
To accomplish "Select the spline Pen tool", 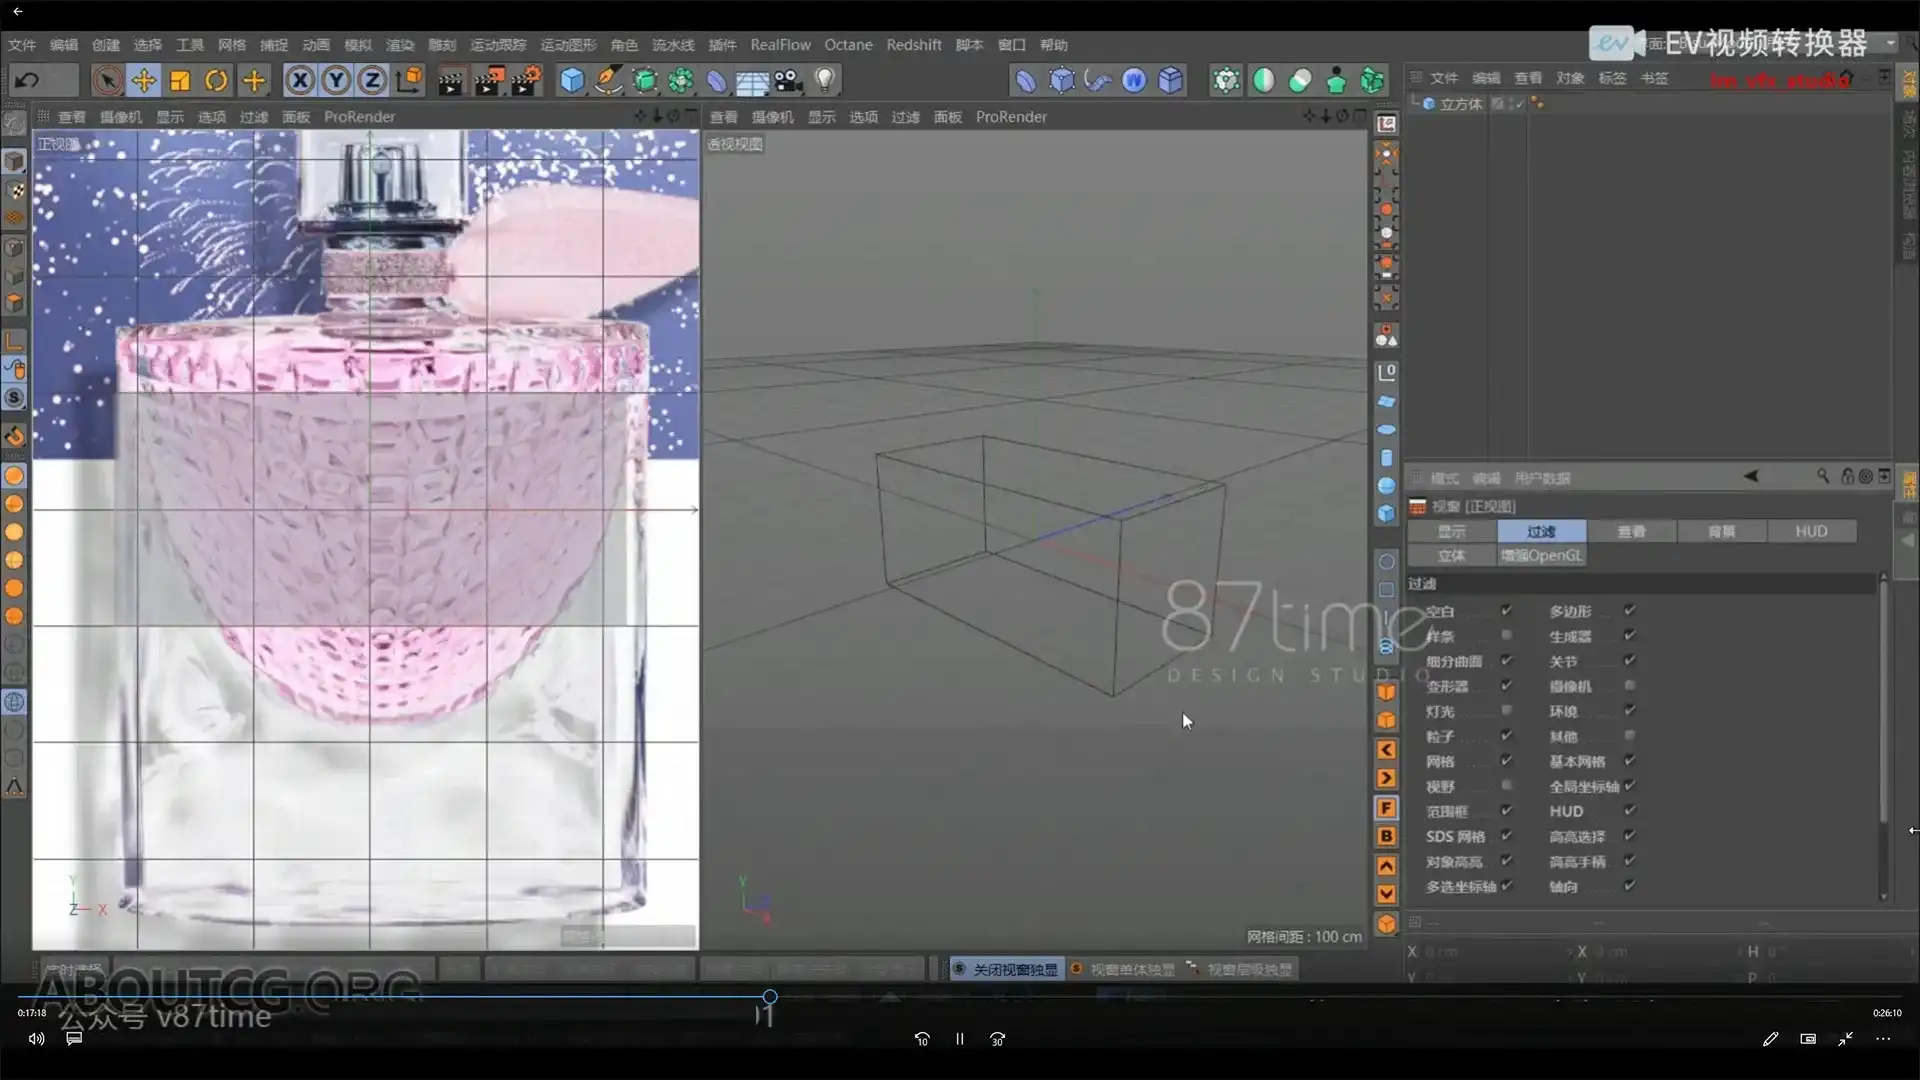I will [609, 80].
